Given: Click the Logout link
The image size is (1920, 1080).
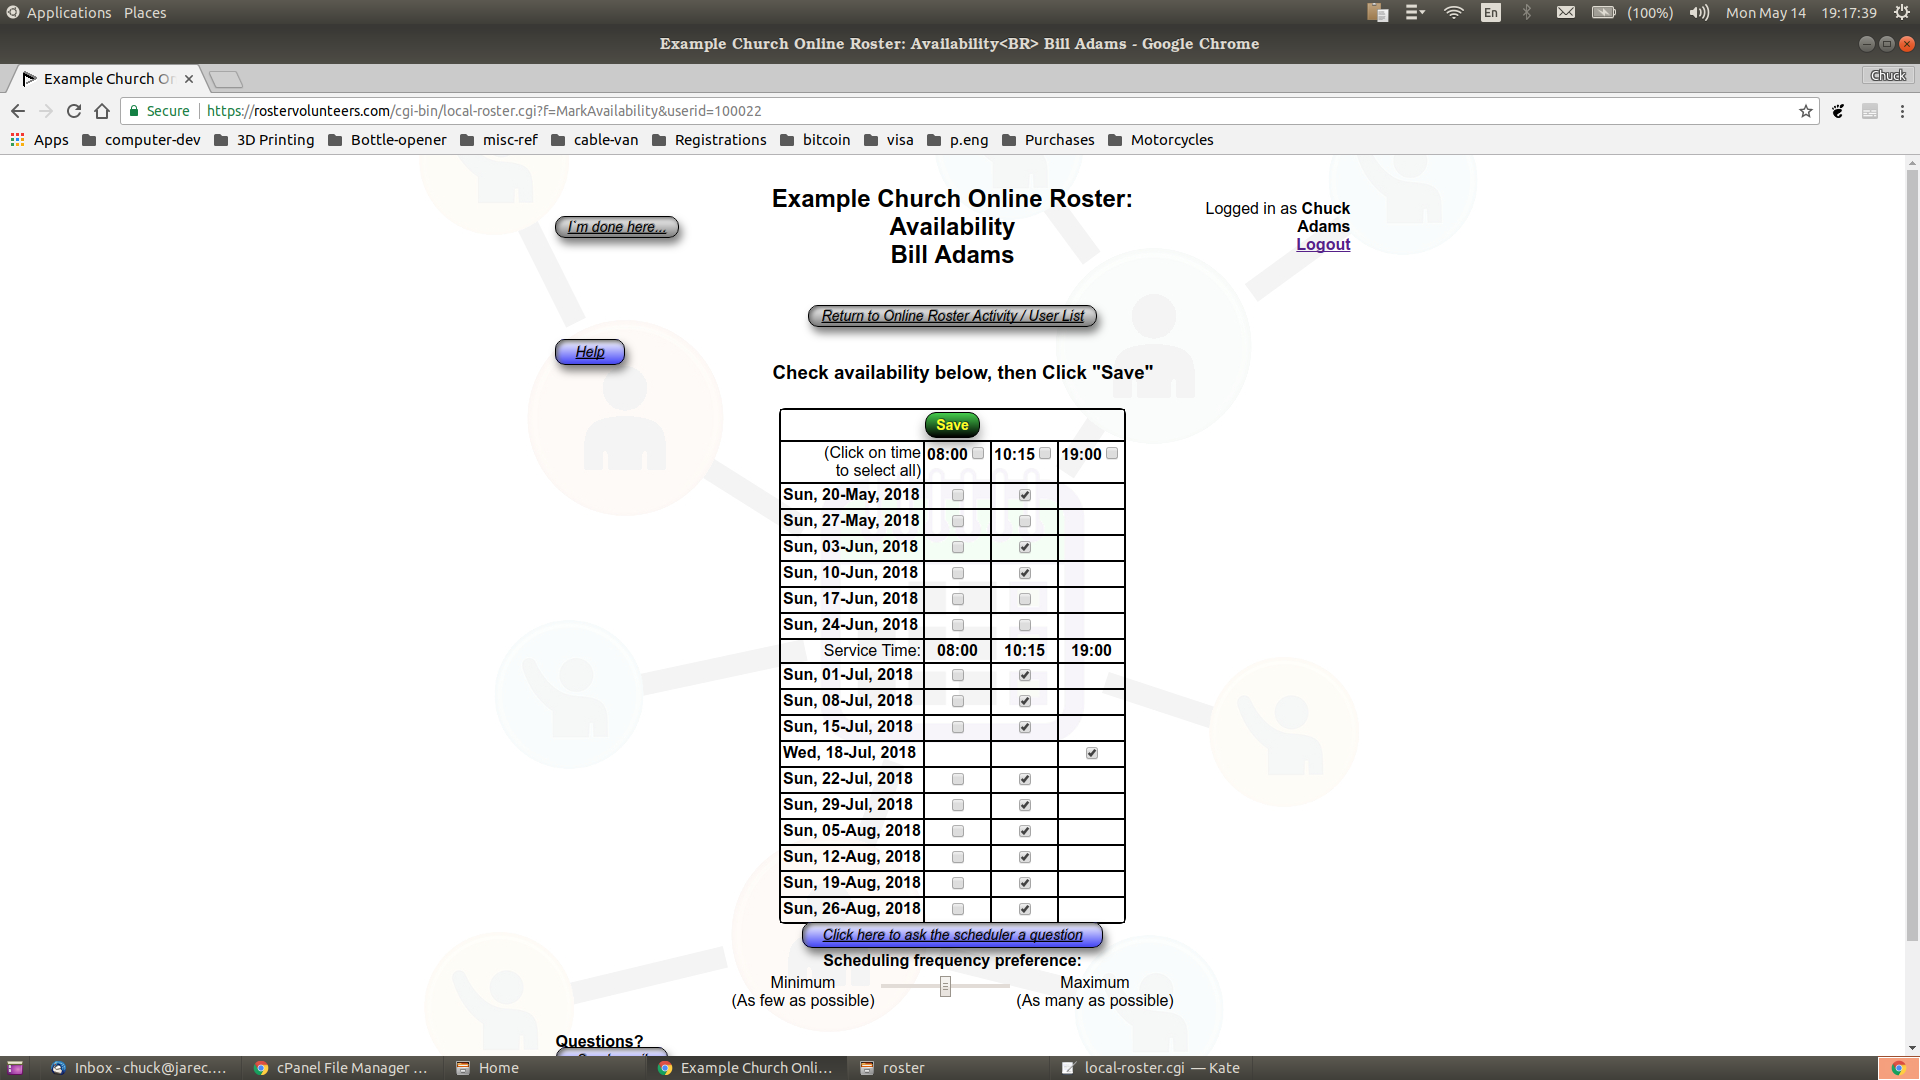Looking at the screenshot, I should (x=1322, y=244).
